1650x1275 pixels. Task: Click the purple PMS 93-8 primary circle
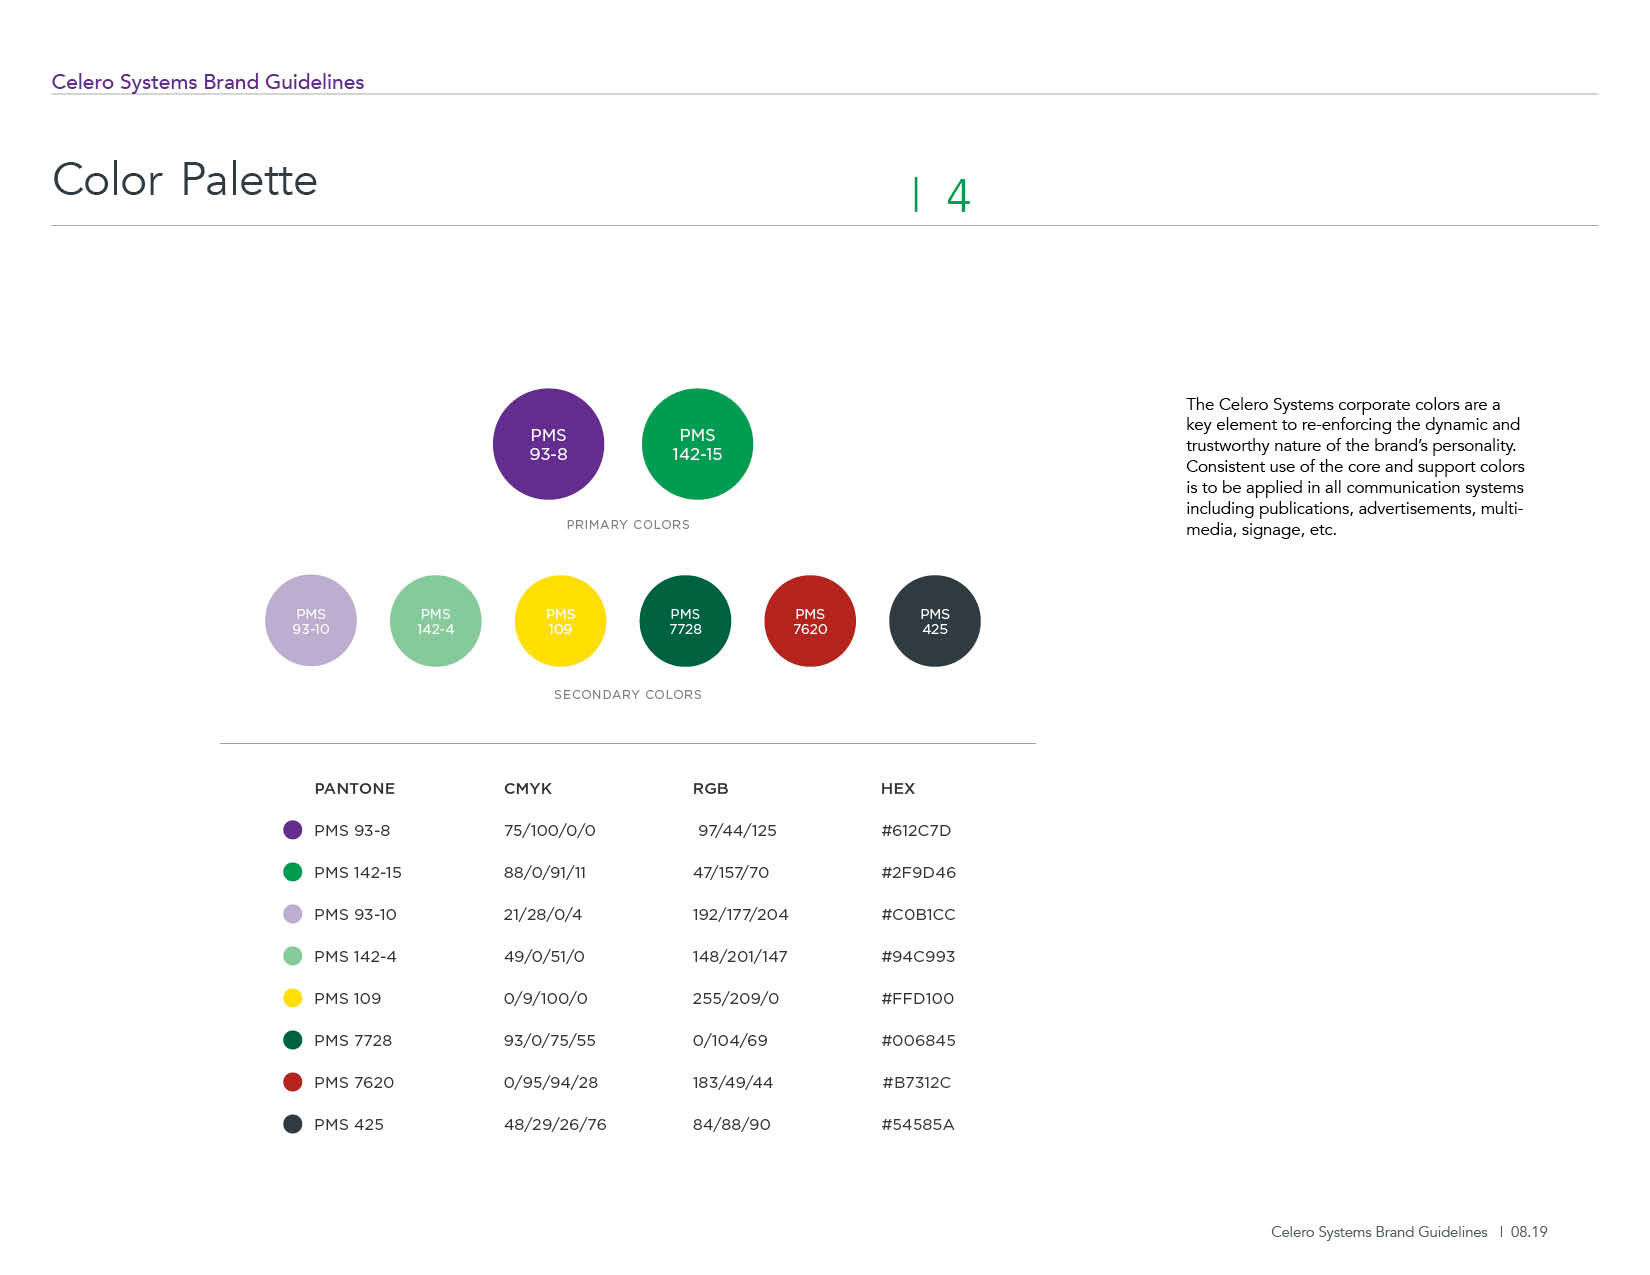click(x=548, y=444)
